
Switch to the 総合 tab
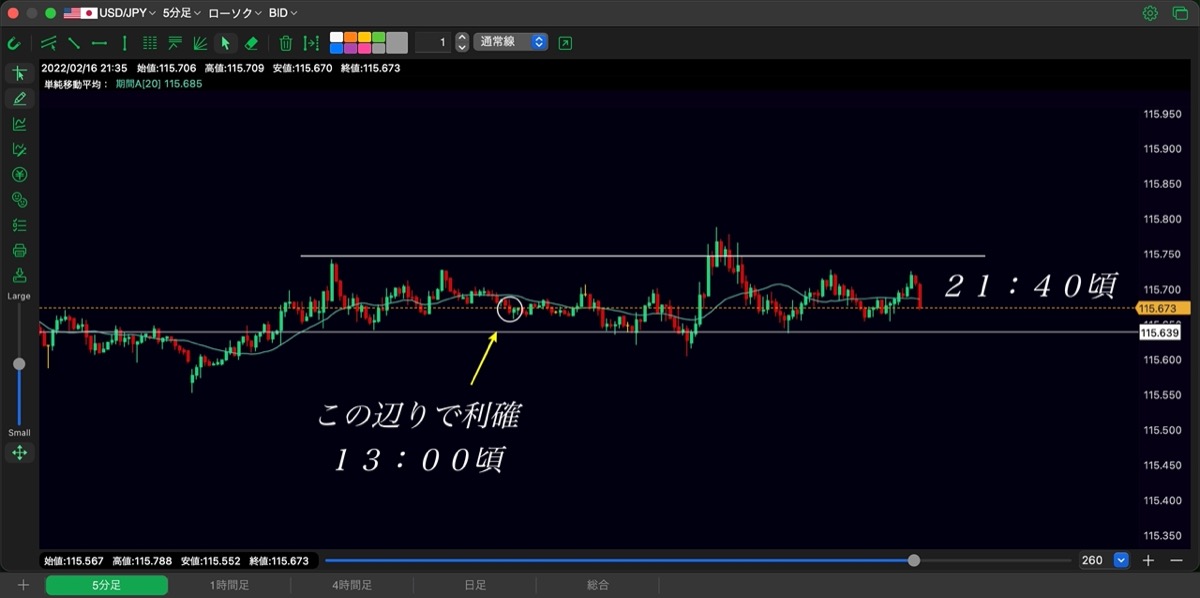pyautogui.click(x=598, y=585)
